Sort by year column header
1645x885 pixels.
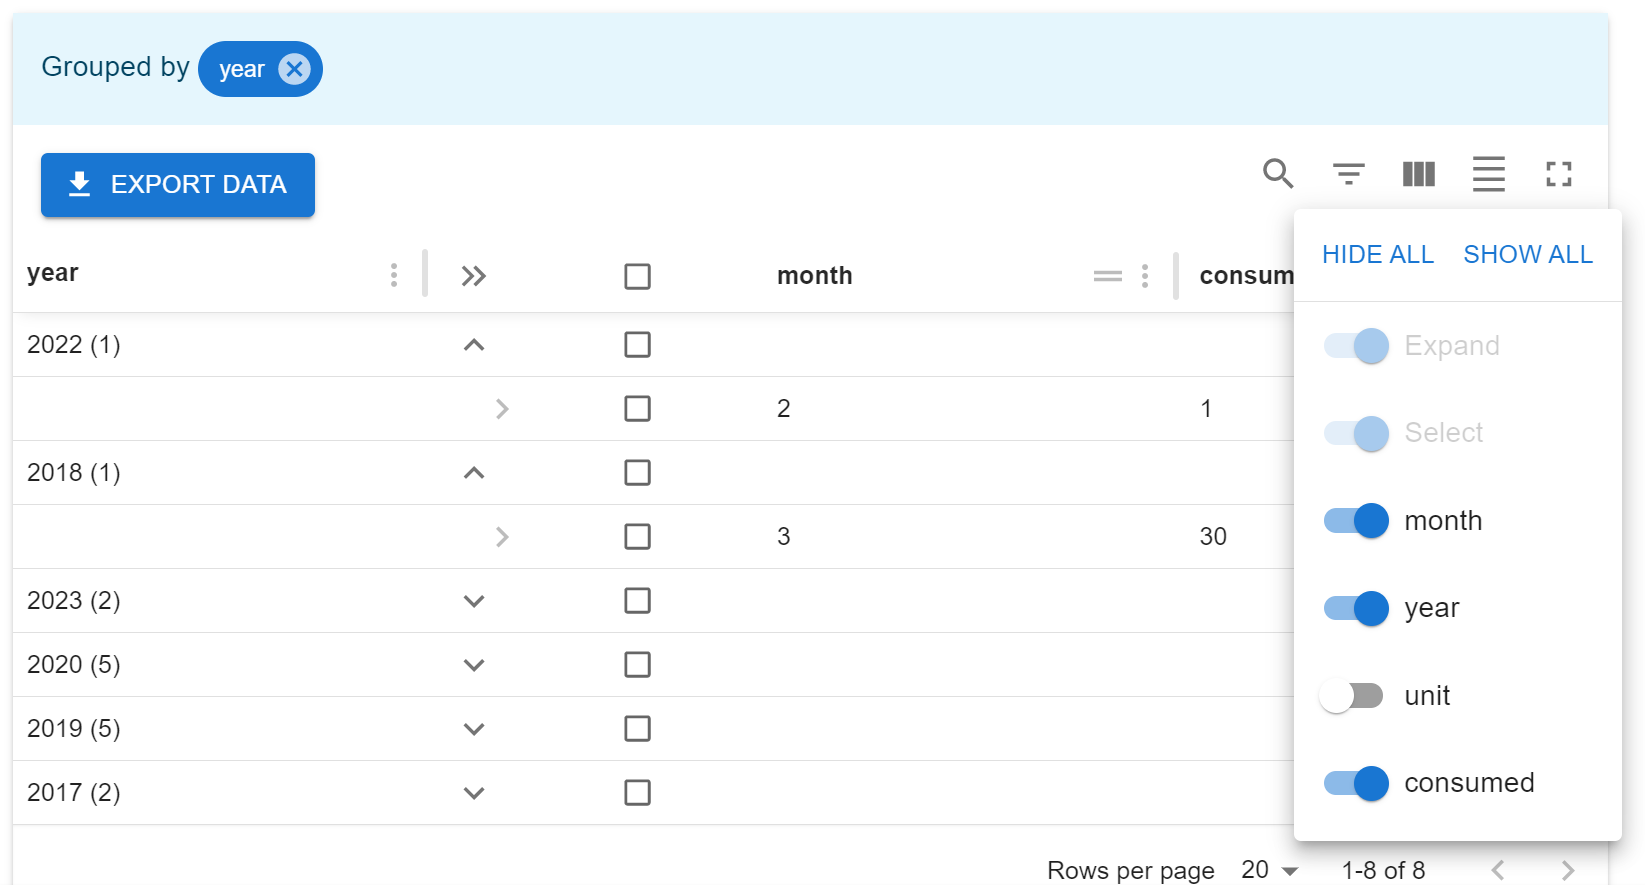[x=52, y=273]
